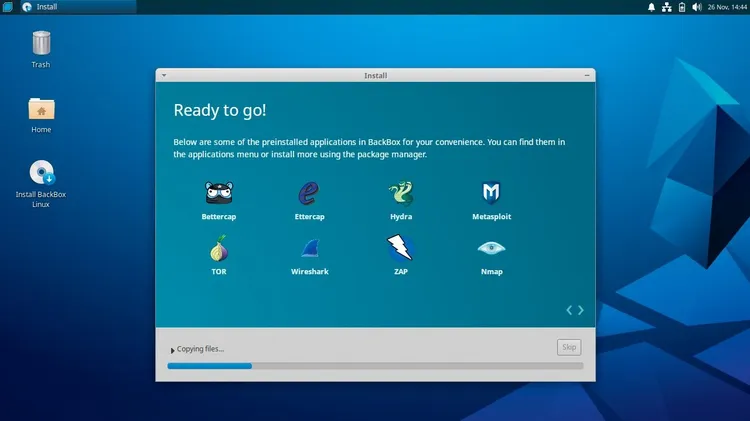Screen dimensions: 750x421
Task: Minimize the Install window
Action: [x=587, y=76]
